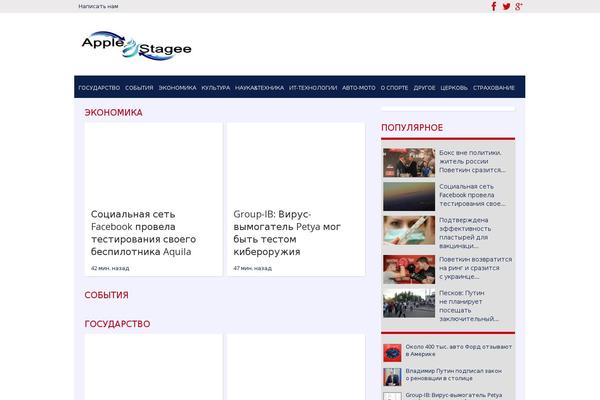
Task: Open 'Поветкин возвратится на ринг' article link
Action: click(476, 268)
